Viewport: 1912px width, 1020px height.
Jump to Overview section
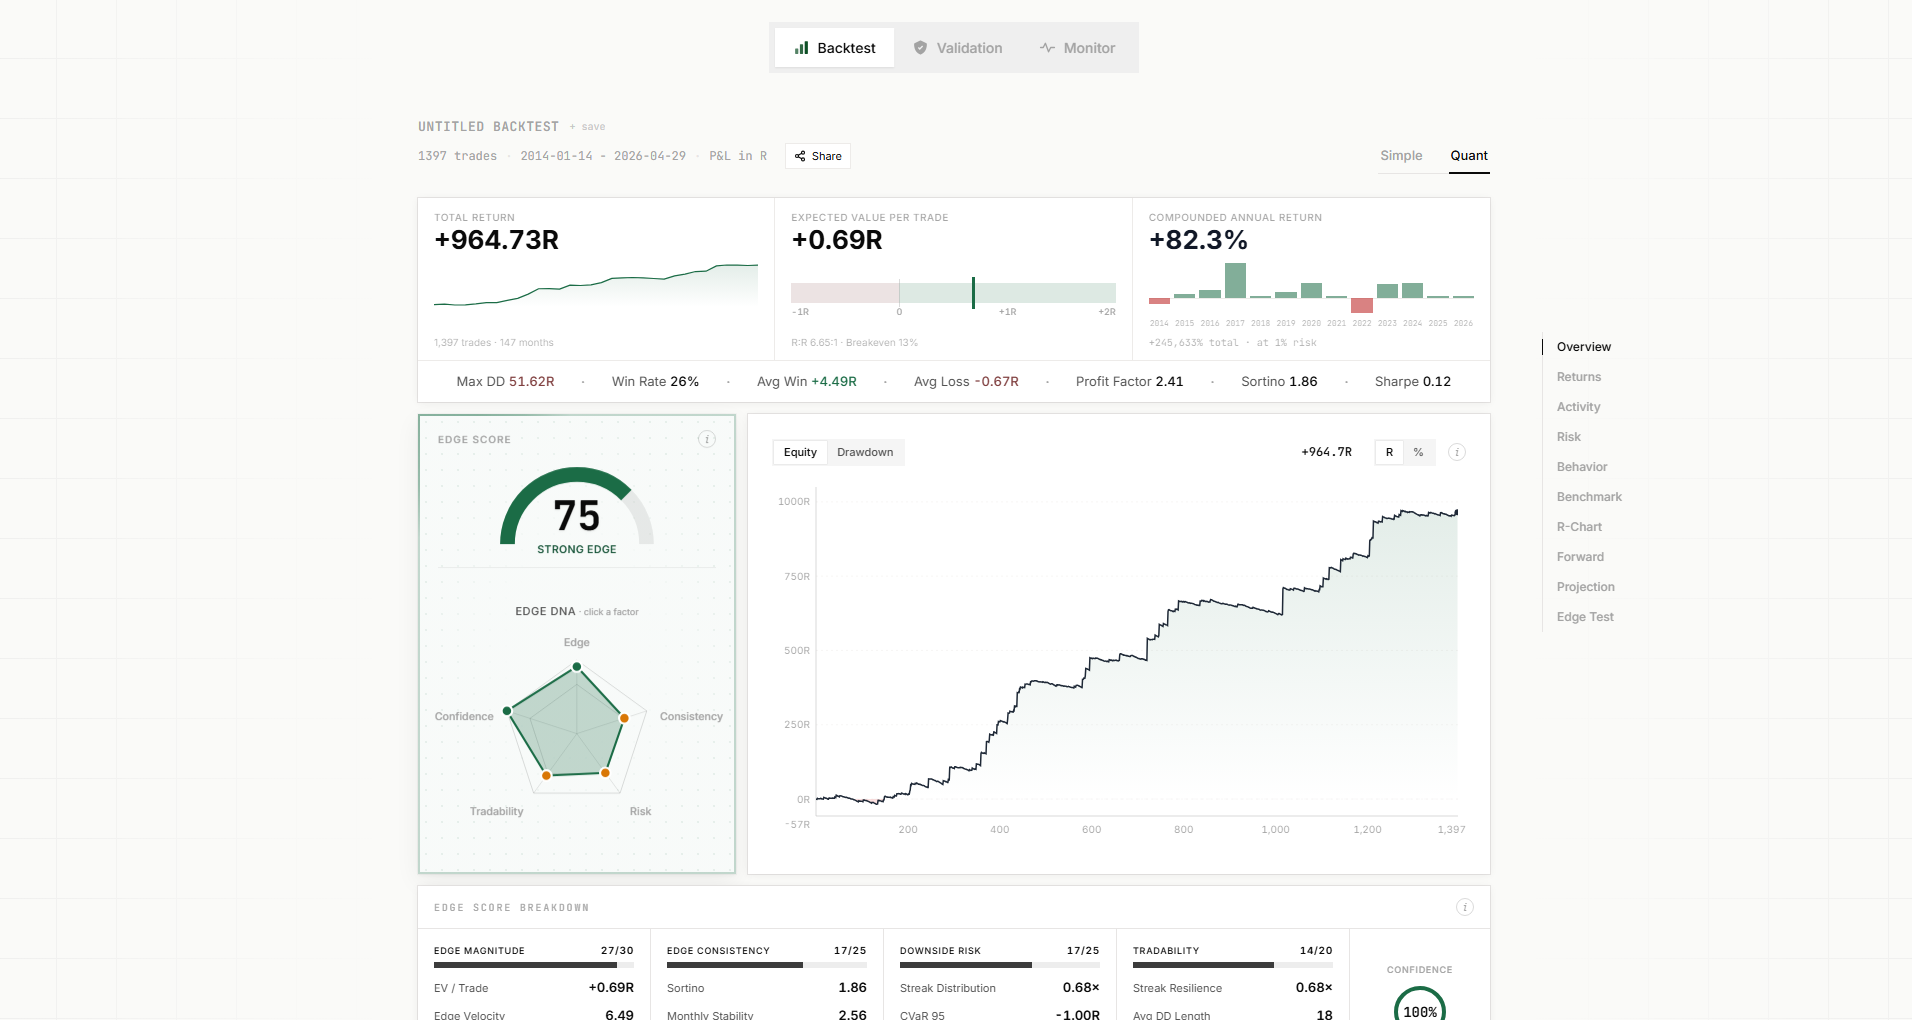coord(1584,347)
